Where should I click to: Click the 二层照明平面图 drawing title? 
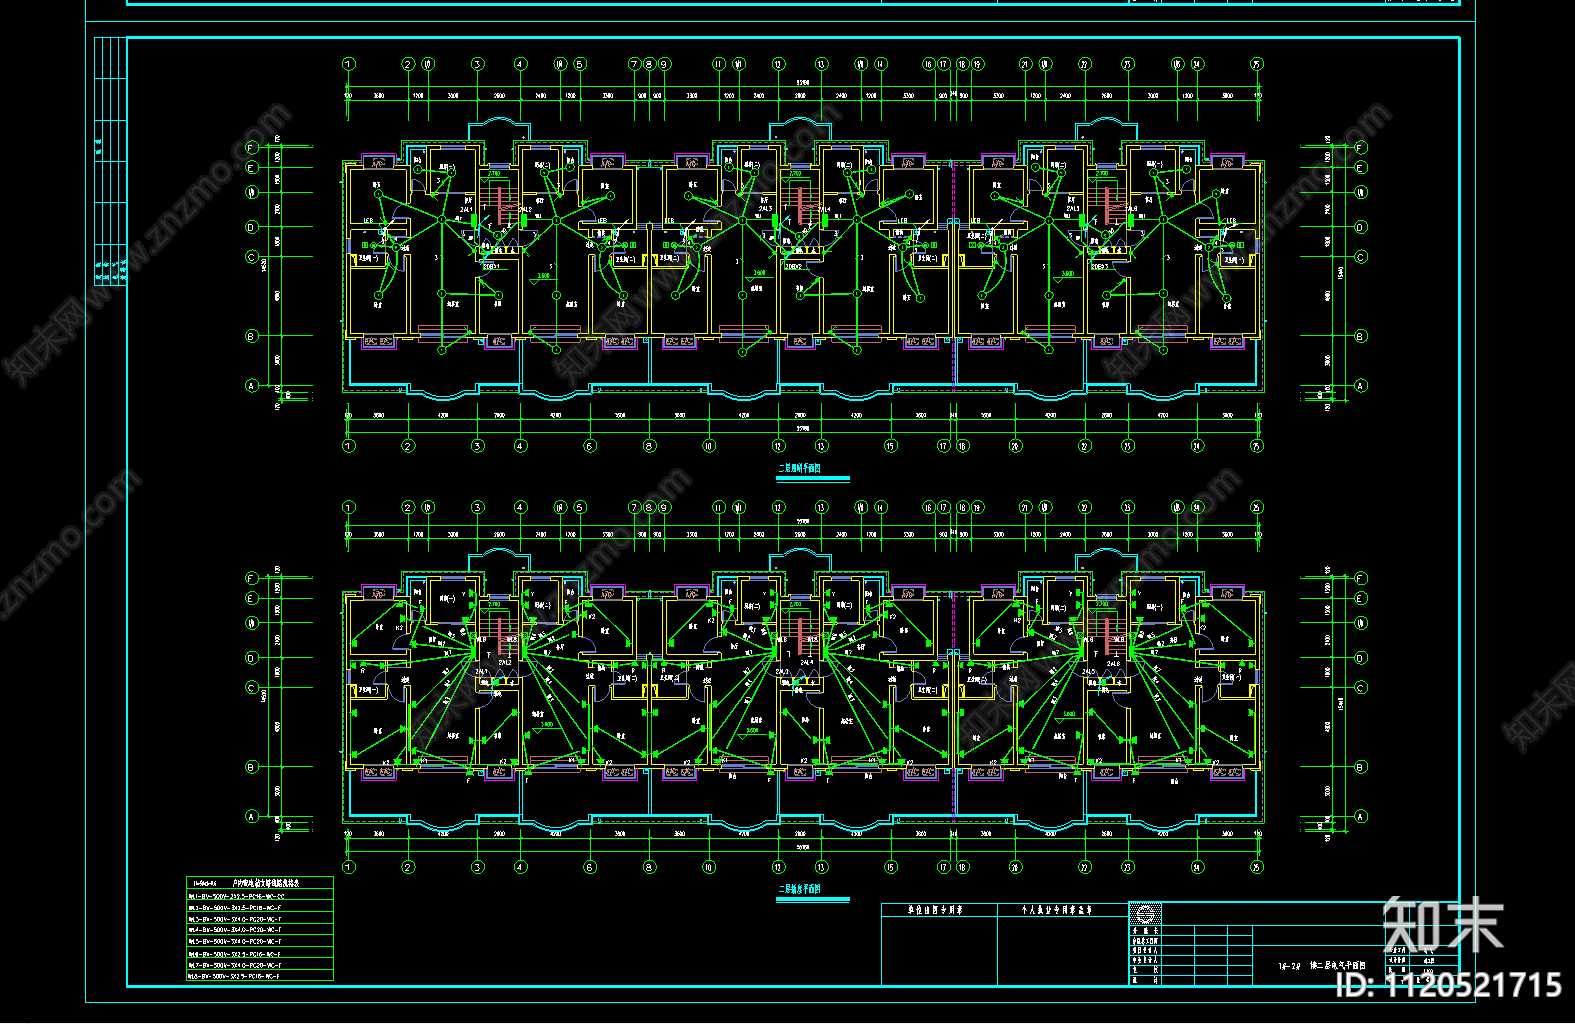pyautogui.click(x=800, y=468)
